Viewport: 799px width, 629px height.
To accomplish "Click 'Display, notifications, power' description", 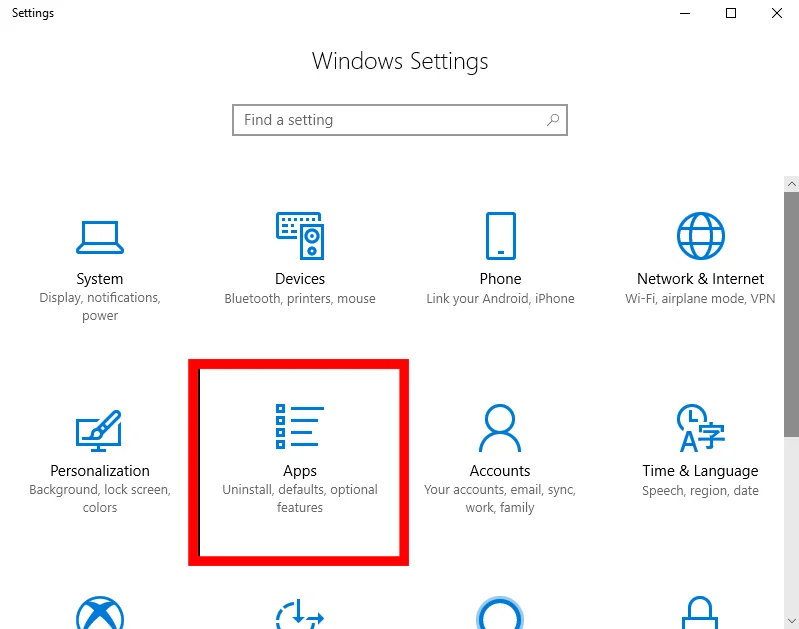I will coord(100,306).
